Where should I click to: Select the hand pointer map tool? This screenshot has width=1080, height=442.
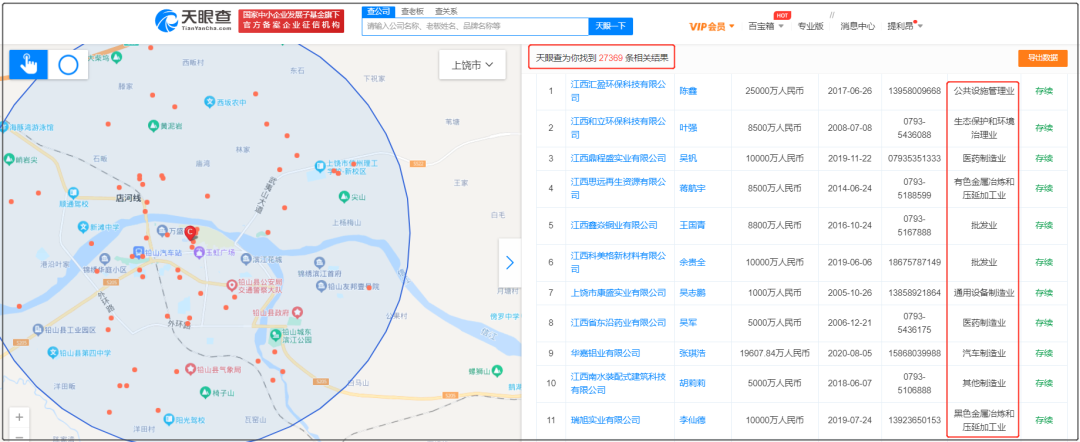click(28, 65)
